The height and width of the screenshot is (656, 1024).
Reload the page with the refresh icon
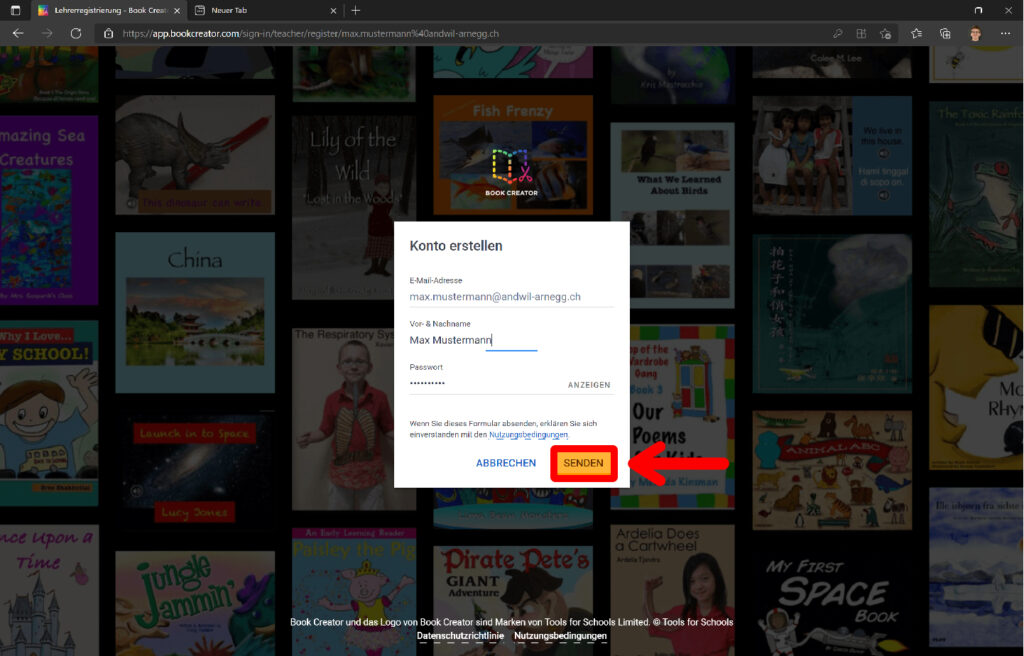76,33
